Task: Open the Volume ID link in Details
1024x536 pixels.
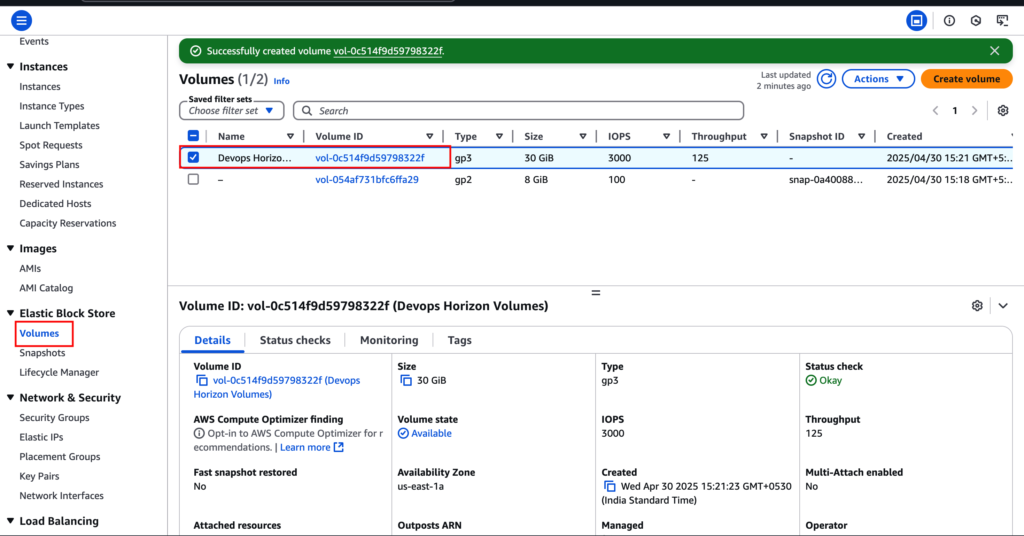Action: click(277, 388)
